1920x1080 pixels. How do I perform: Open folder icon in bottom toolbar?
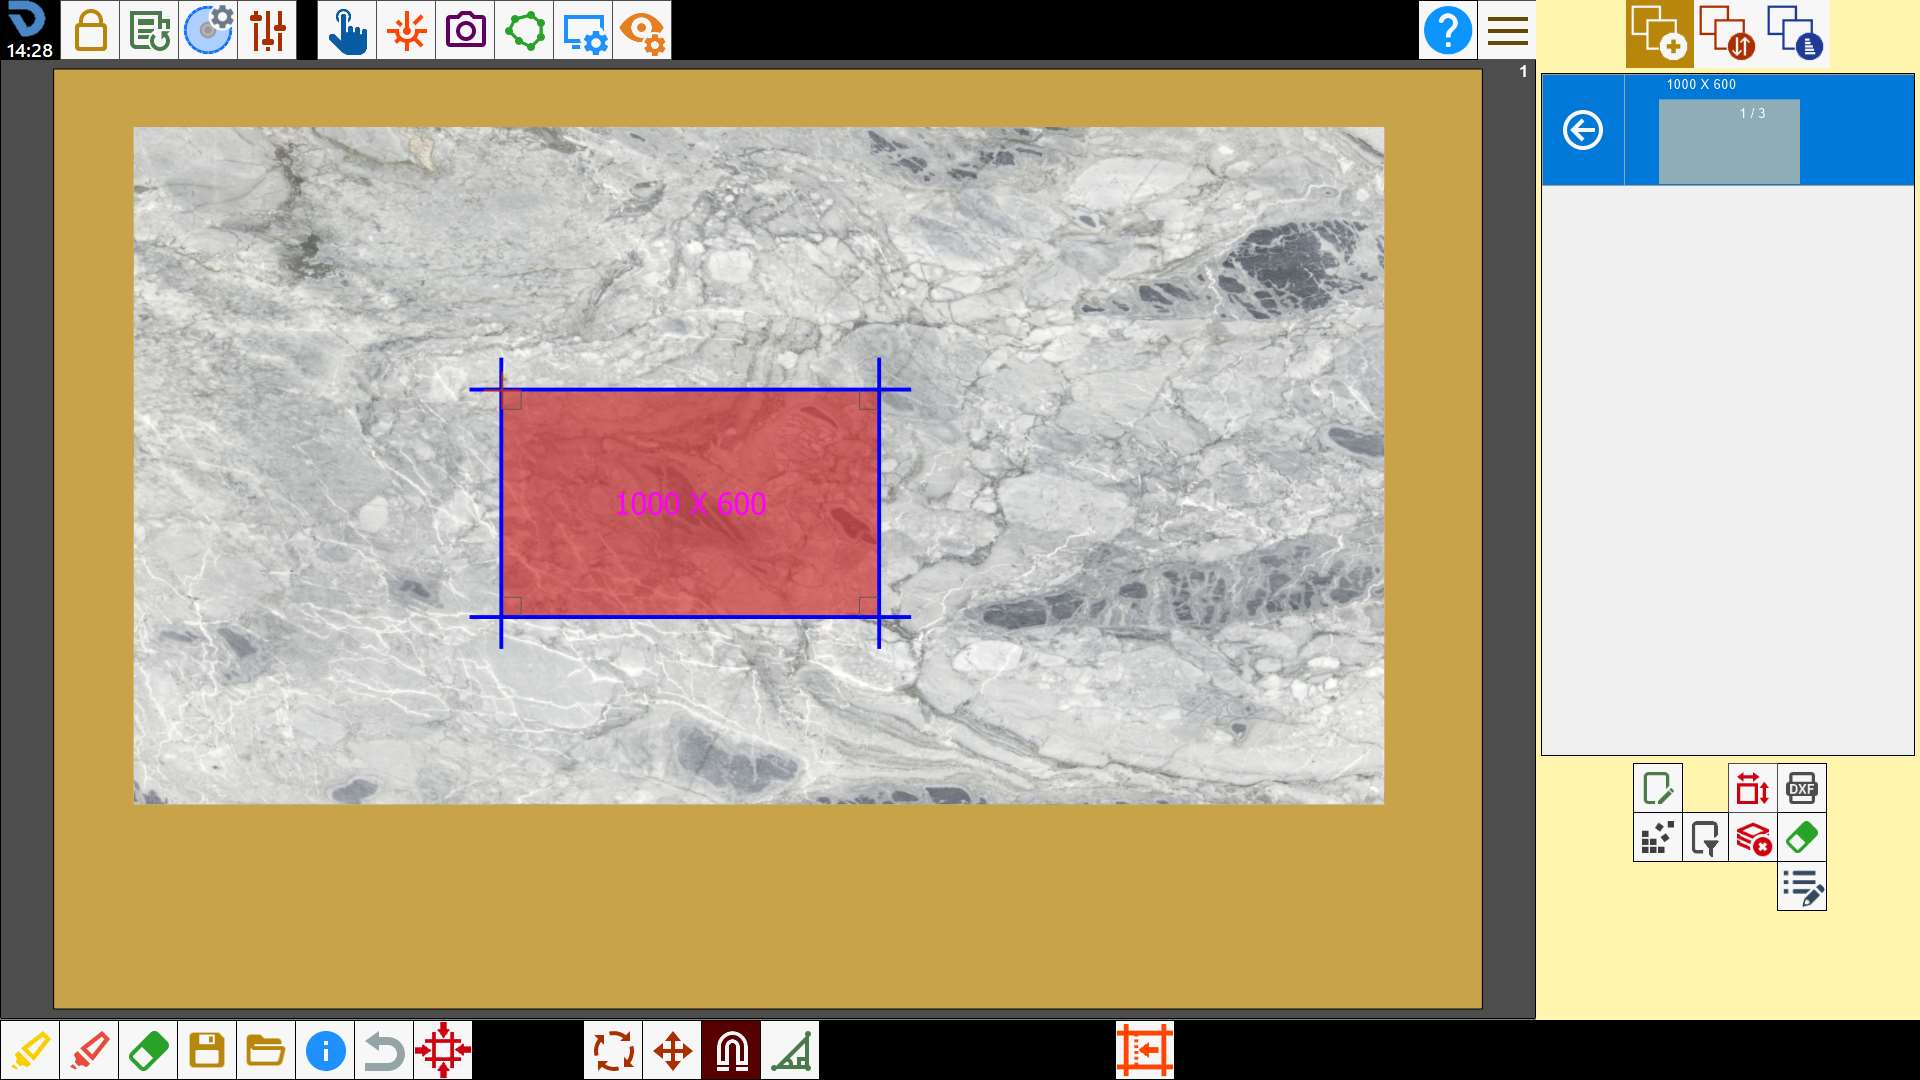point(266,1050)
